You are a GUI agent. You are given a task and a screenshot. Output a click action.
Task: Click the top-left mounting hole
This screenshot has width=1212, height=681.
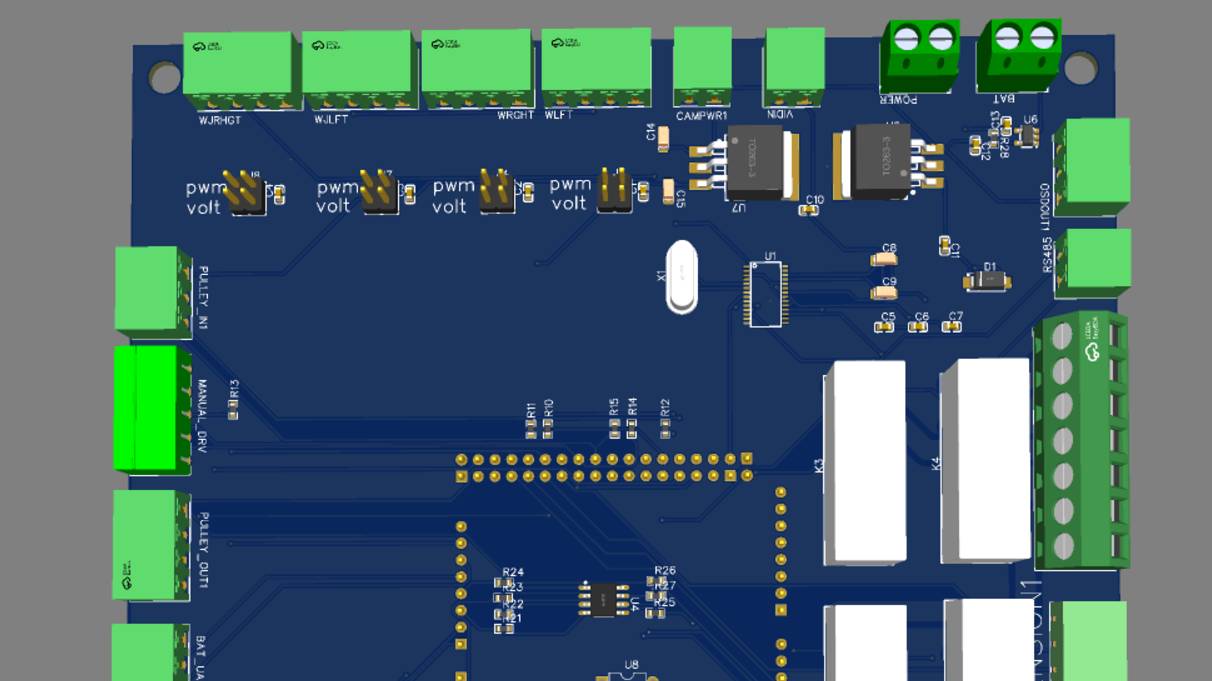(164, 77)
